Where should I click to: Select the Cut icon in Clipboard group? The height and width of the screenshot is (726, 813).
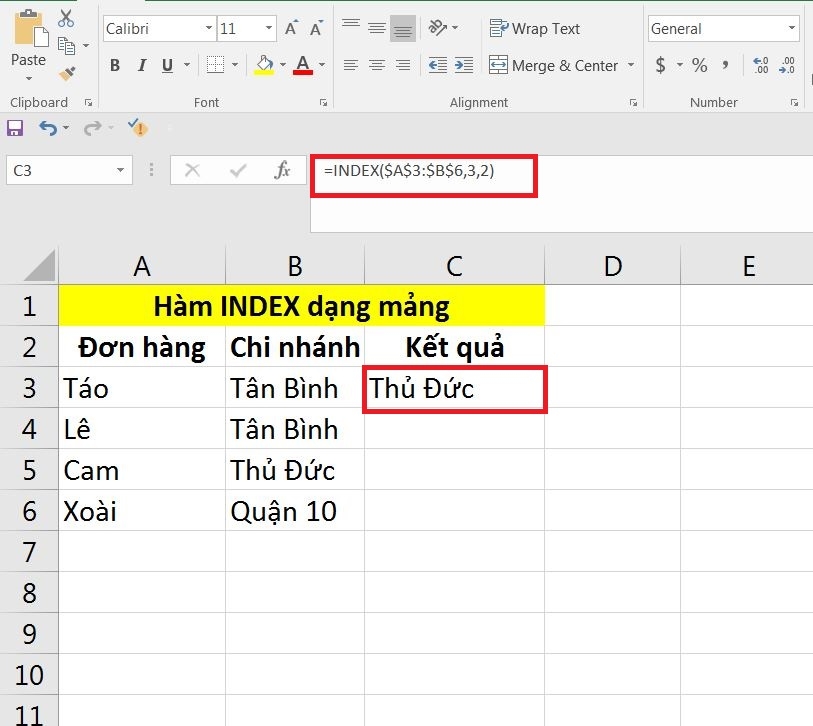[x=67, y=17]
